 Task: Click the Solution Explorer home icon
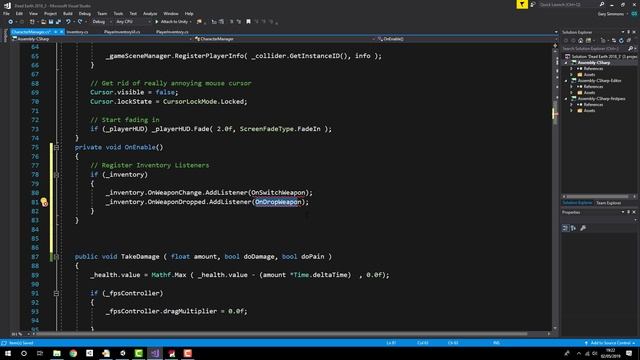tap(580, 40)
